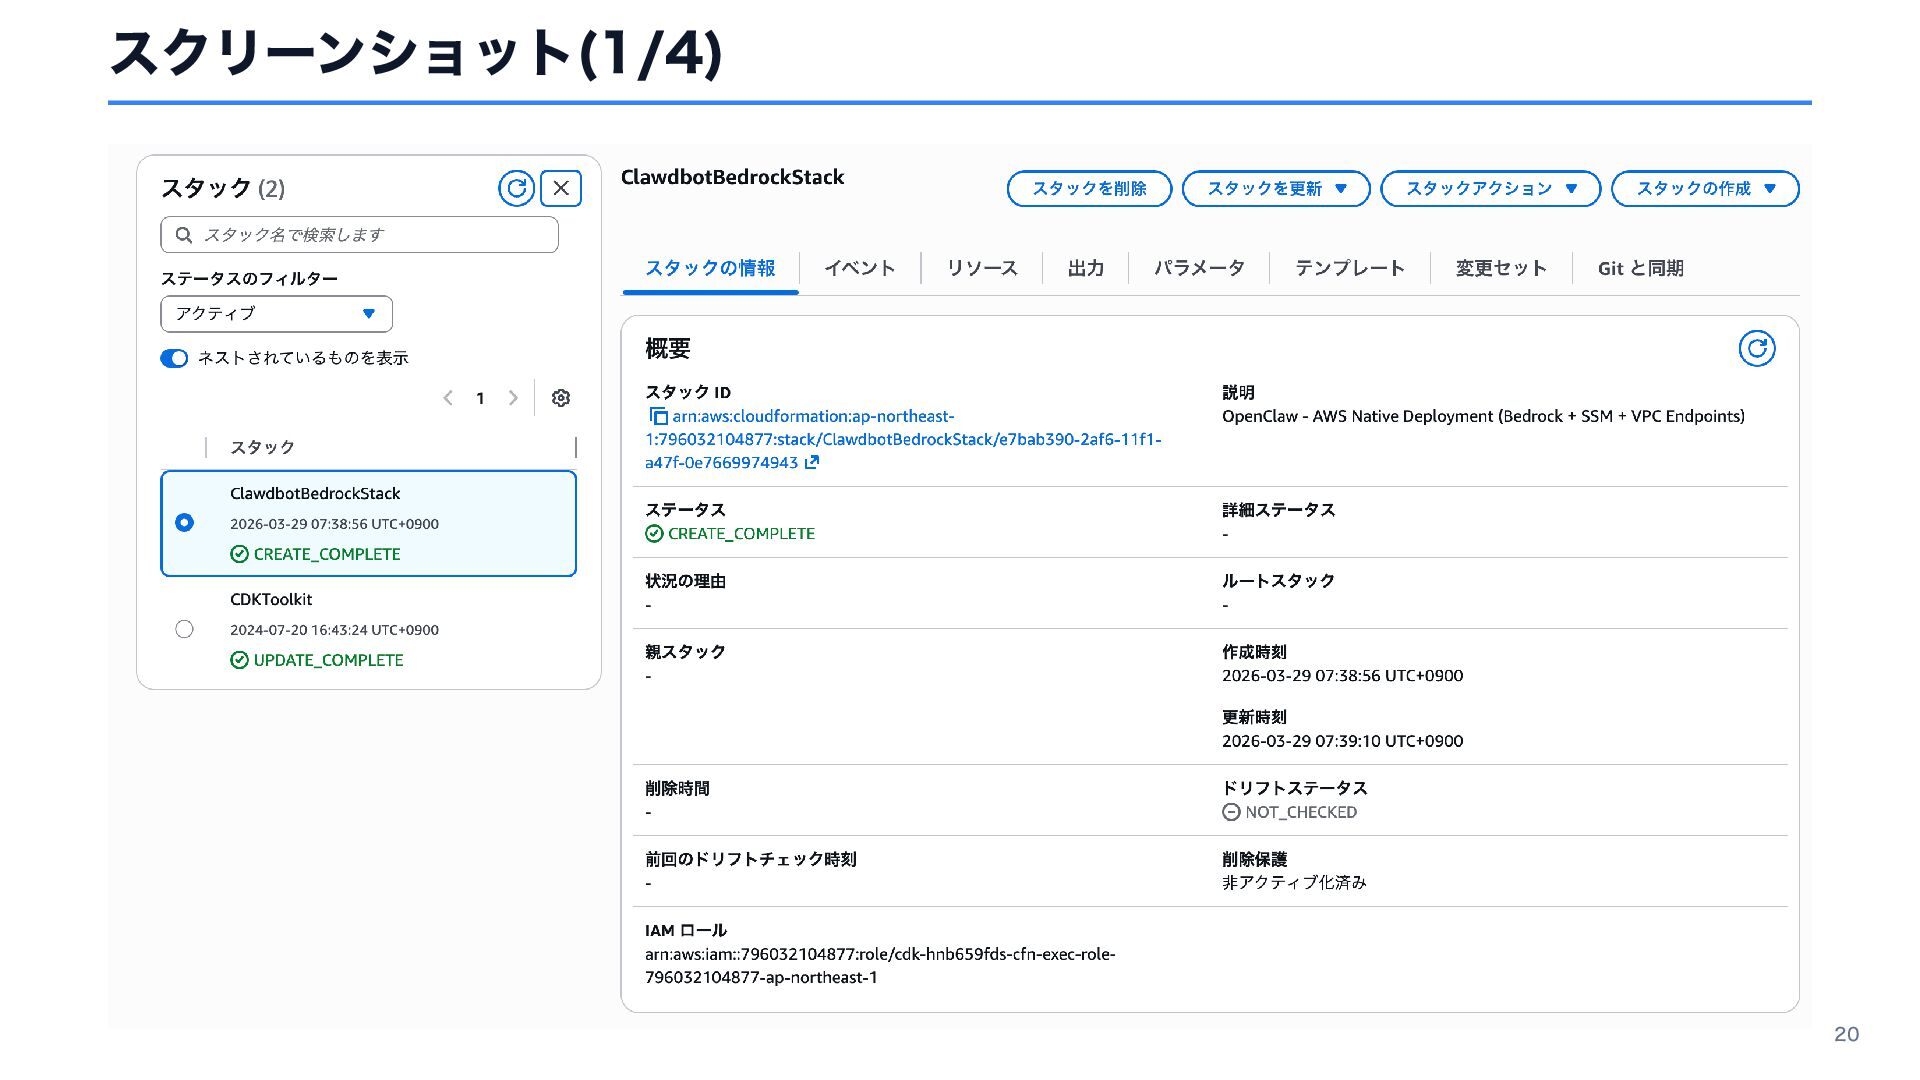Go to next stack list page
1920x1080 pixels.
pyautogui.click(x=513, y=398)
